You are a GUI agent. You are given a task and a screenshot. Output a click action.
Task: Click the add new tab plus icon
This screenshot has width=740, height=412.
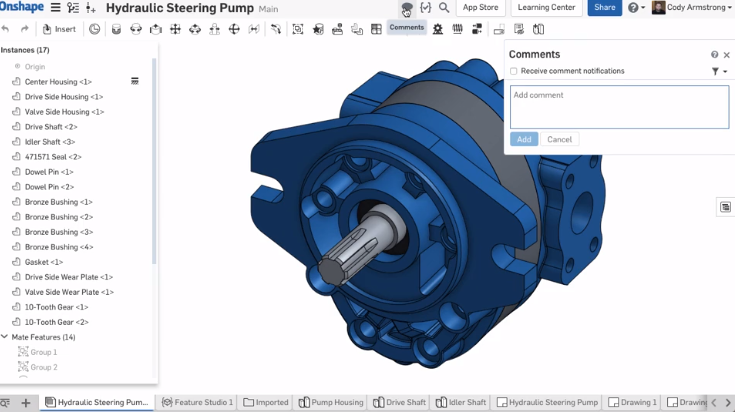pyautogui.click(x=27, y=402)
